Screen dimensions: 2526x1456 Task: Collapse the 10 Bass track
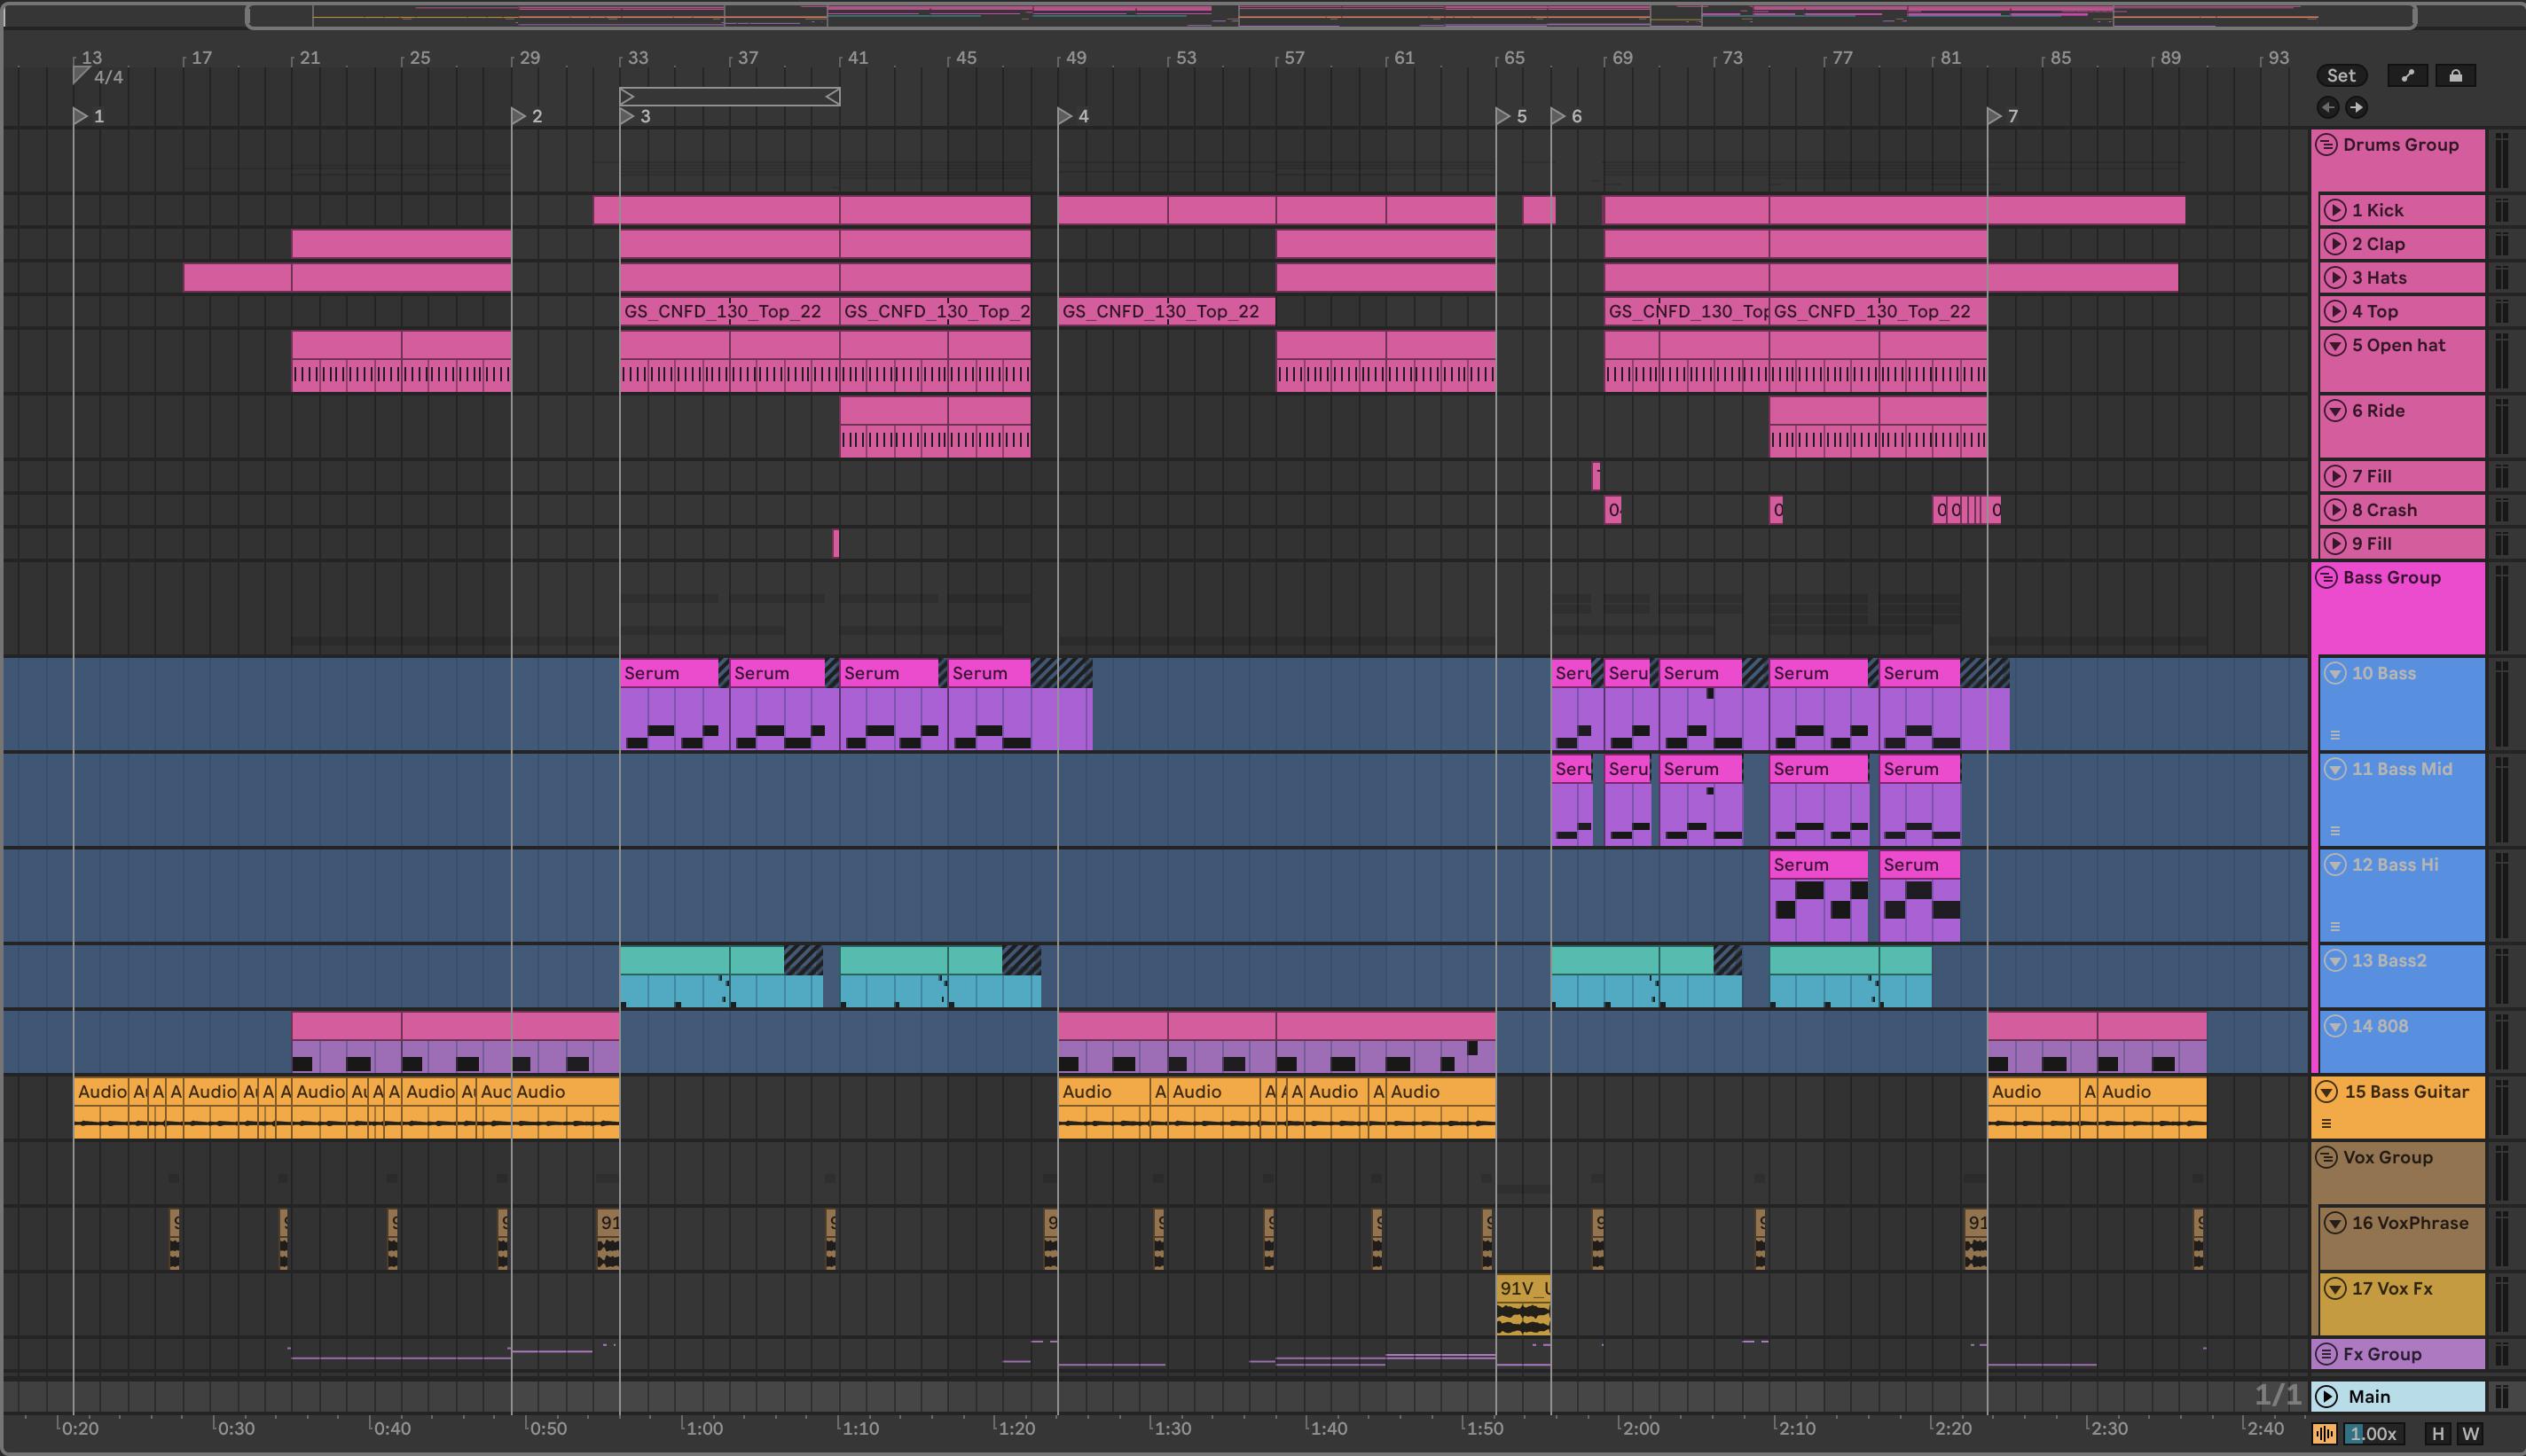coord(2335,673)
